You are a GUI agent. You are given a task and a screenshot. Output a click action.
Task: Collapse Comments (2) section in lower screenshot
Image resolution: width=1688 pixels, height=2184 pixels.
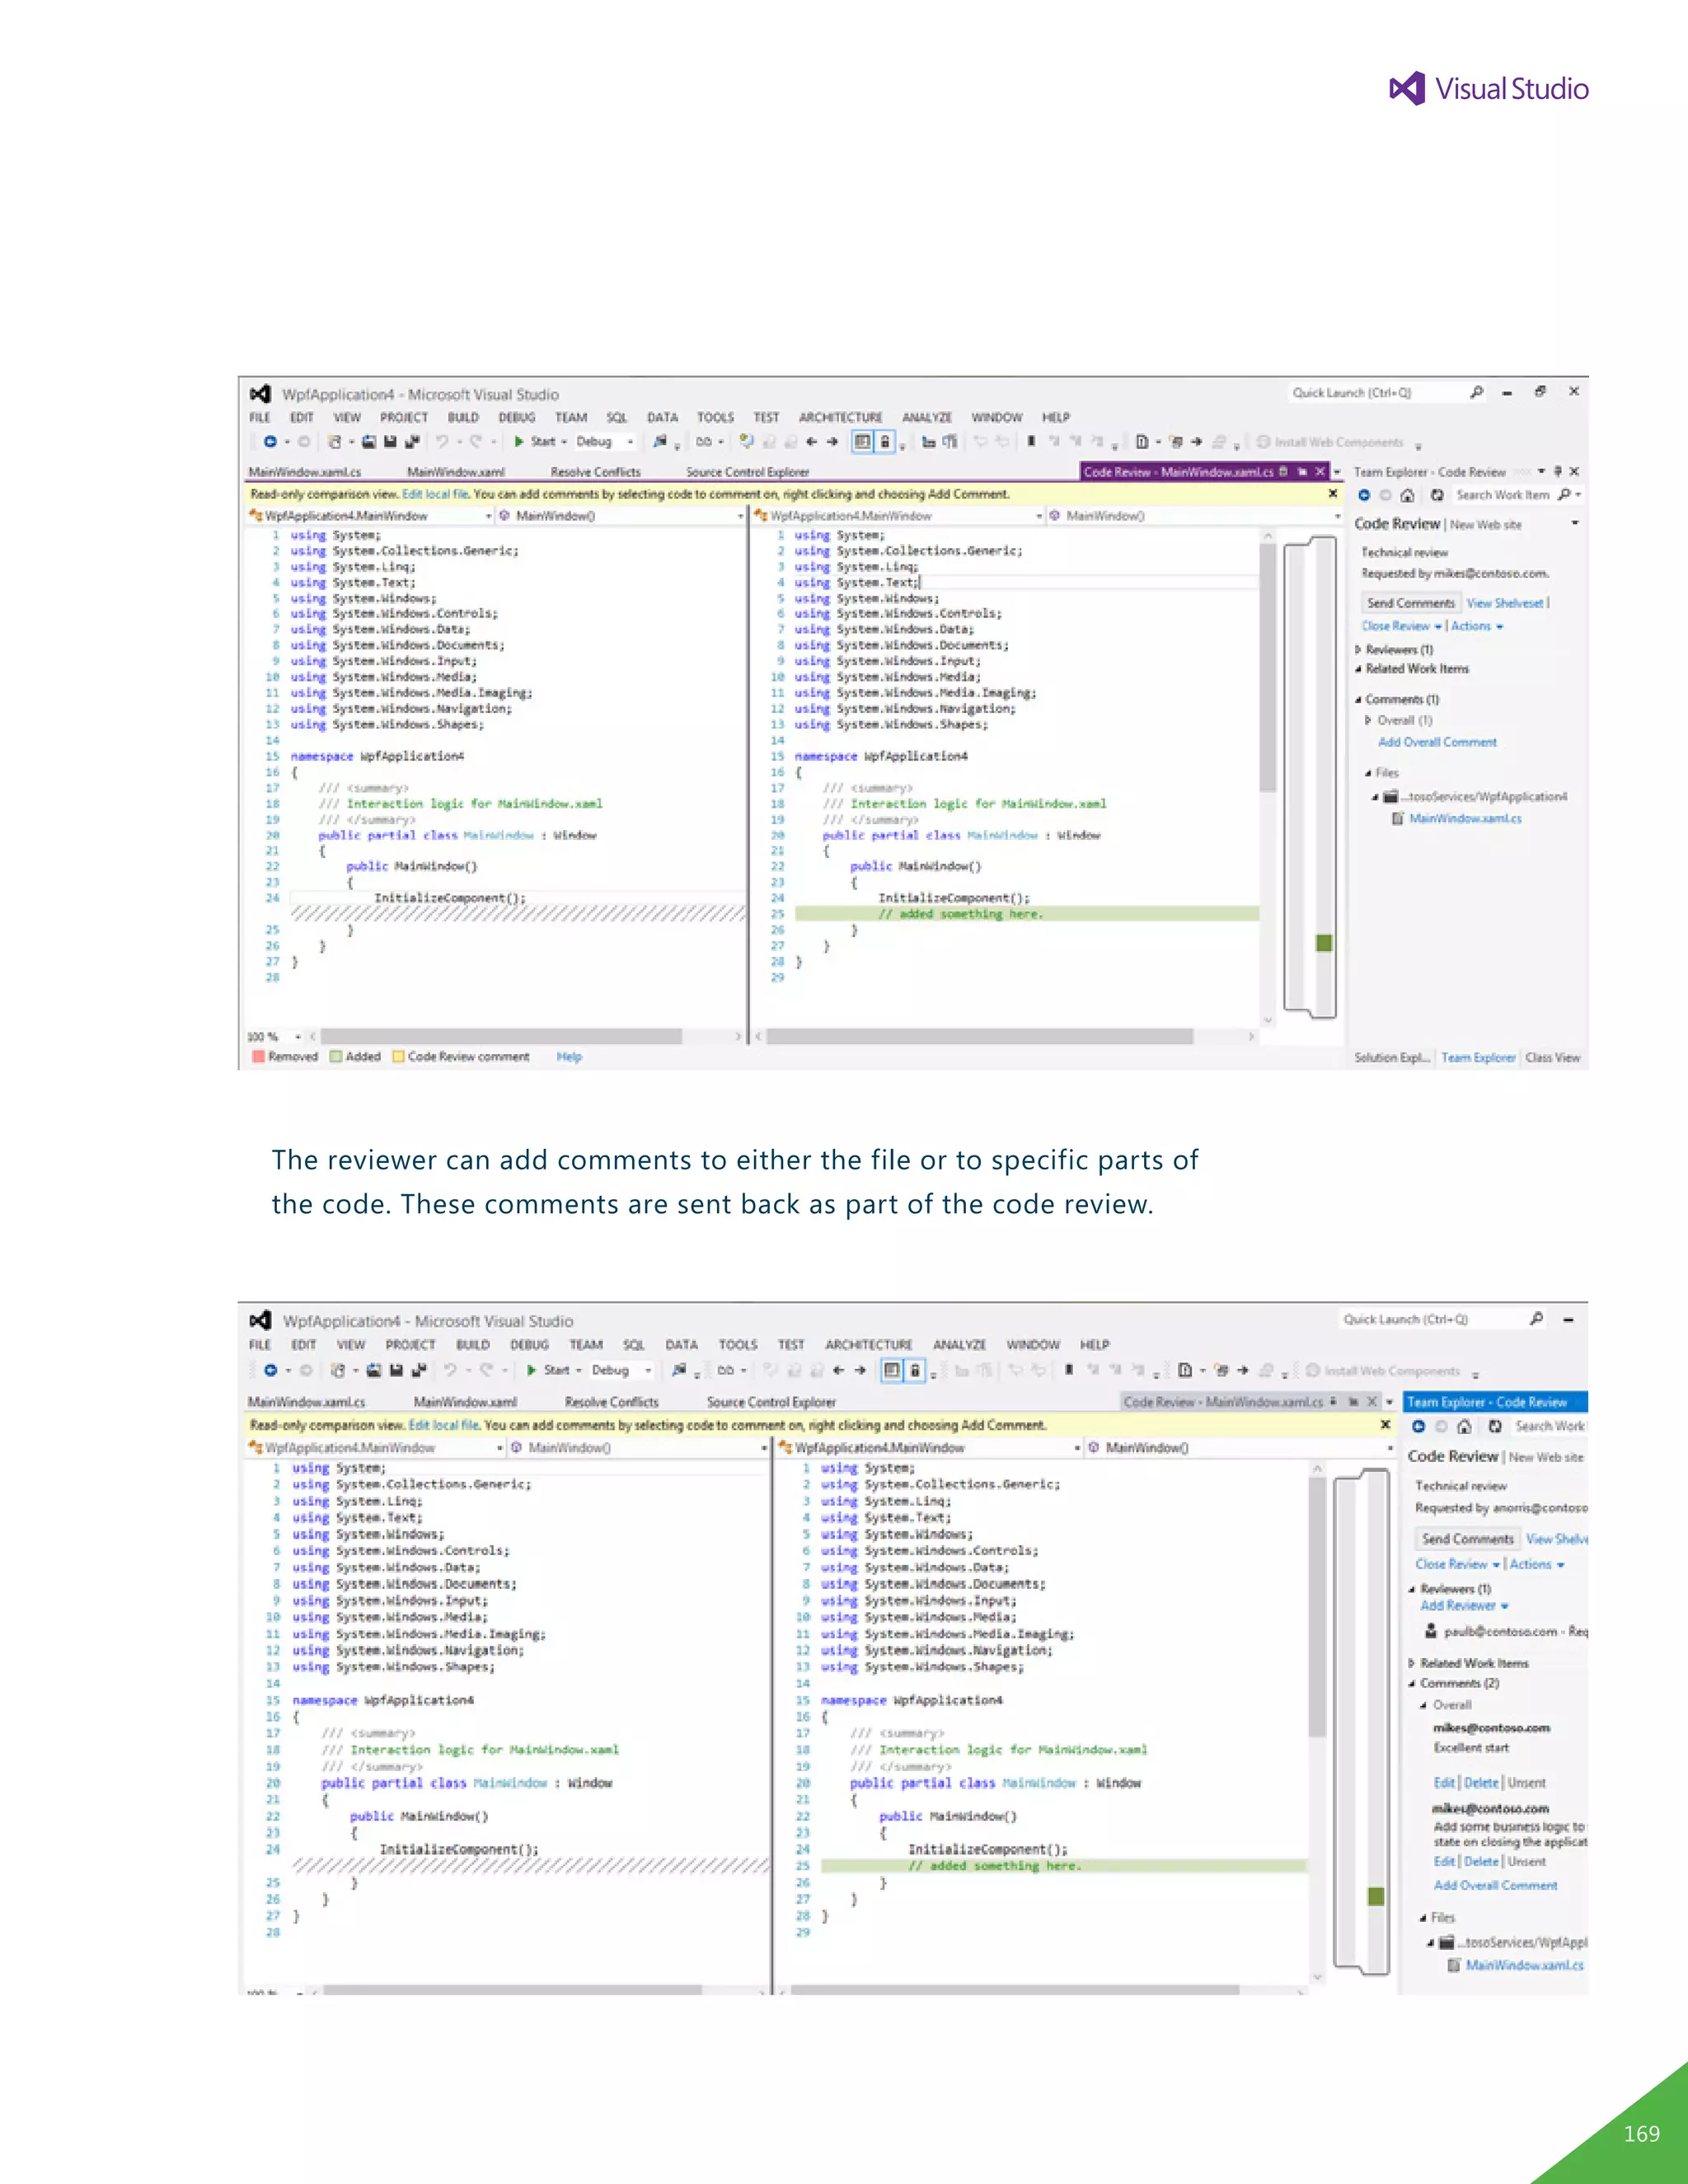click(1411, 1684)
